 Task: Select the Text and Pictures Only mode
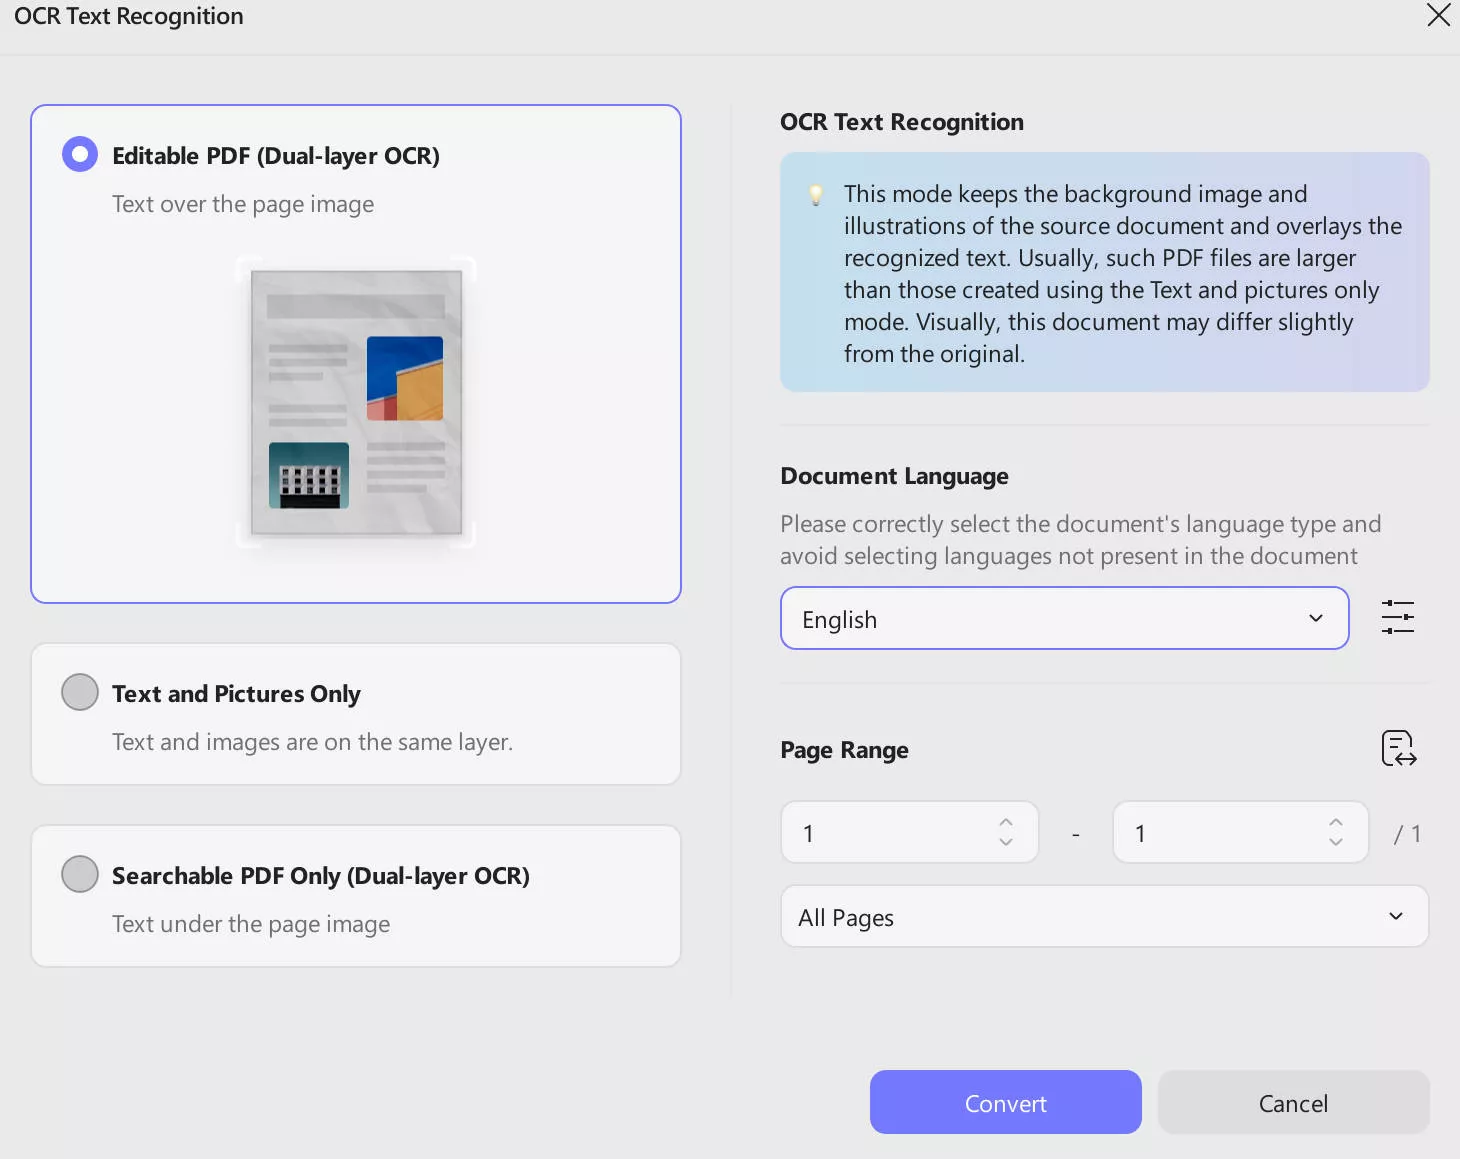click(x=80, y=691)
